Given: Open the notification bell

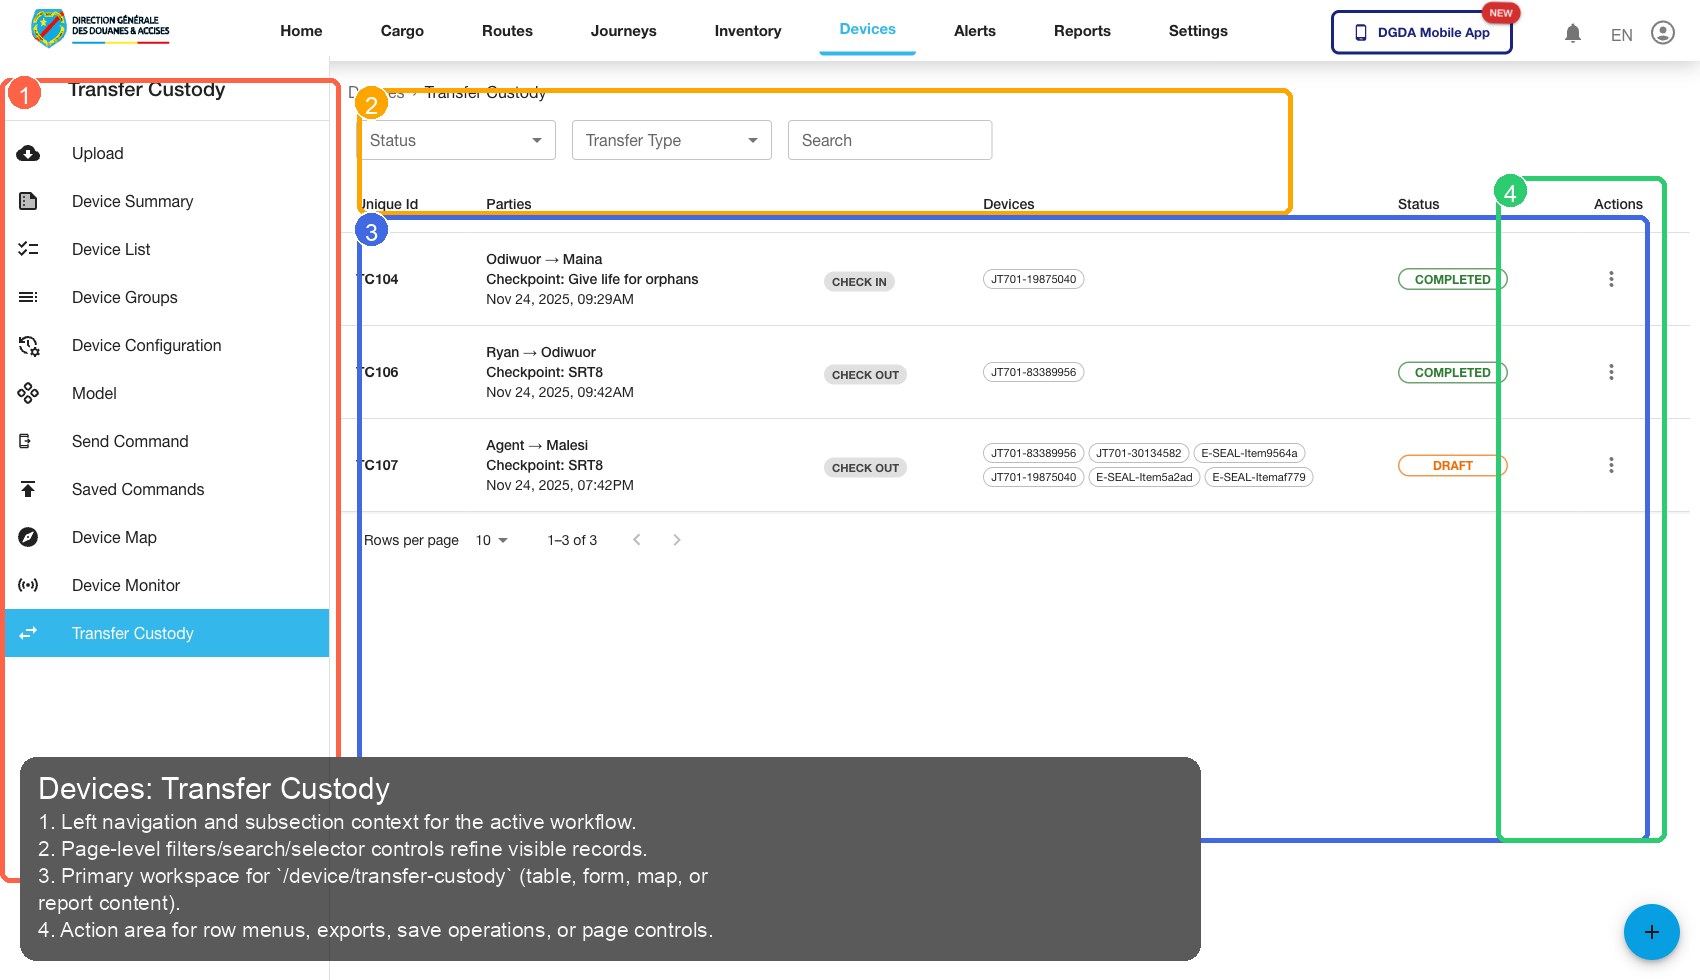Looking at the screenshot, I should 1573,32.
